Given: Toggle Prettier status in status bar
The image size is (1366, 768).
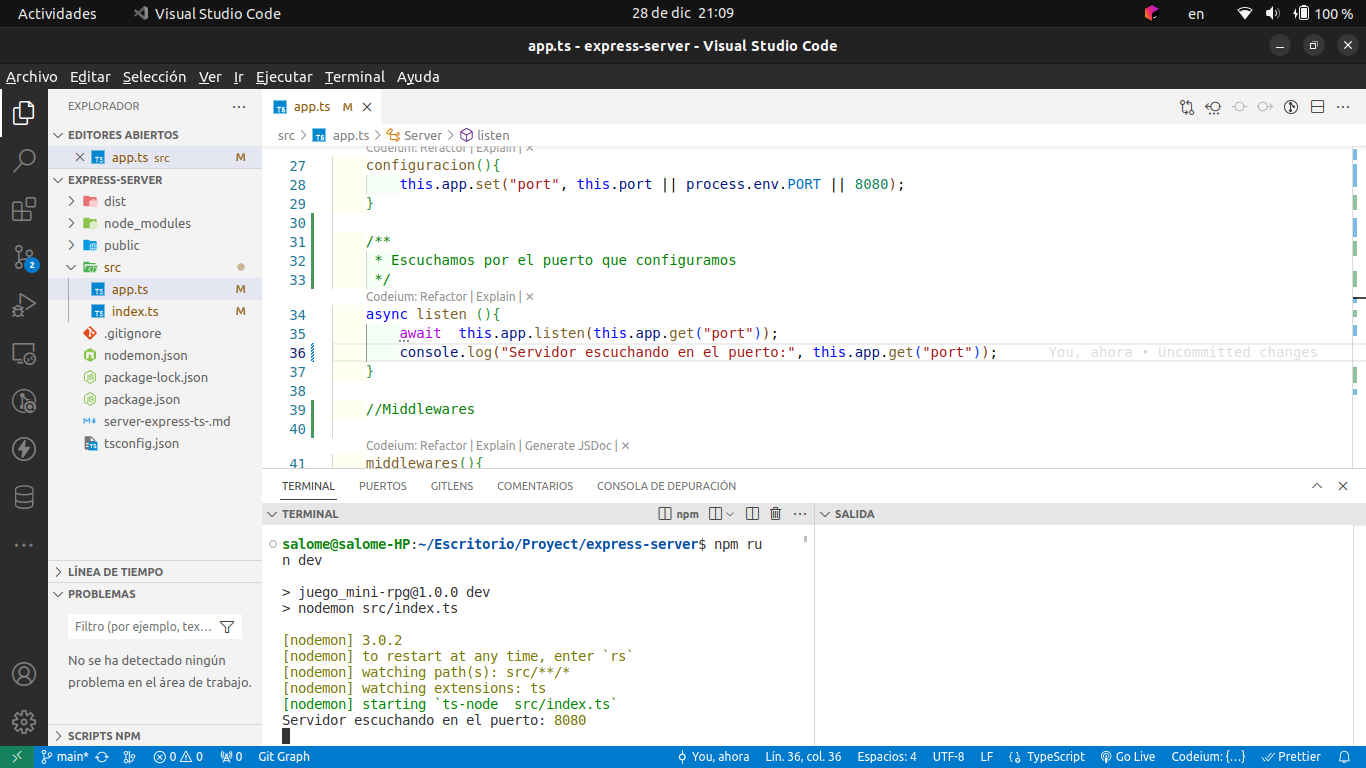Looking at the screenshot, I should pos(1291,757).
